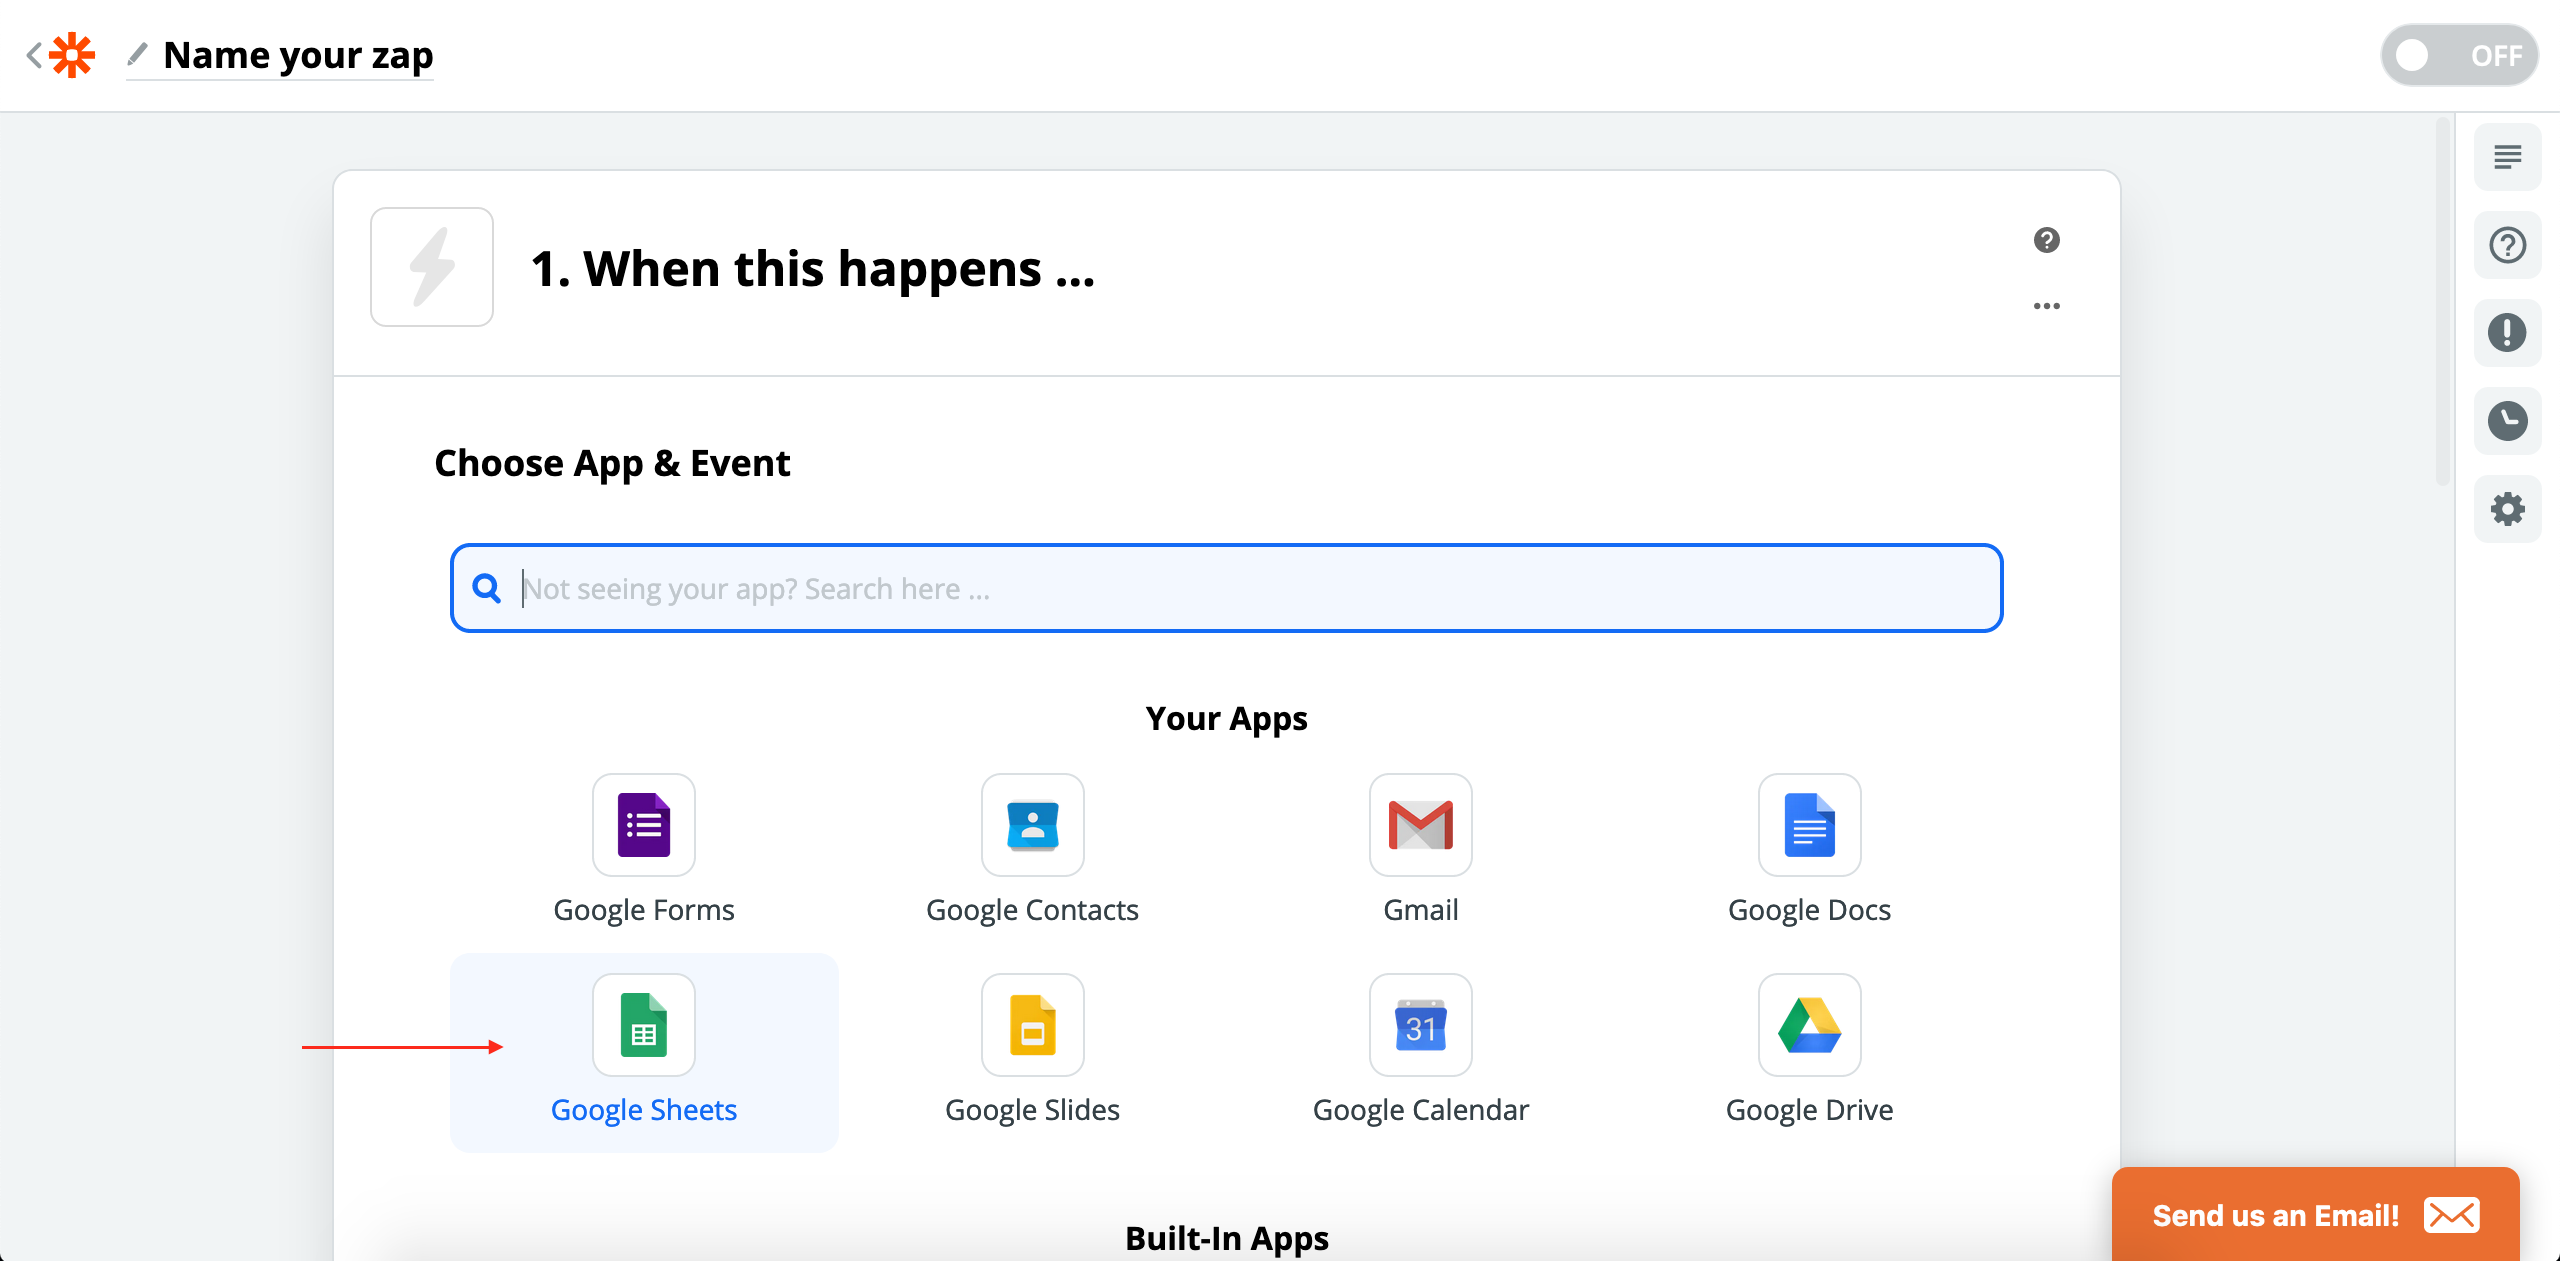The image size is (2560, 1261).
Task: Pick Google Calendar from Your Apps
Action: (1420, 1025)
